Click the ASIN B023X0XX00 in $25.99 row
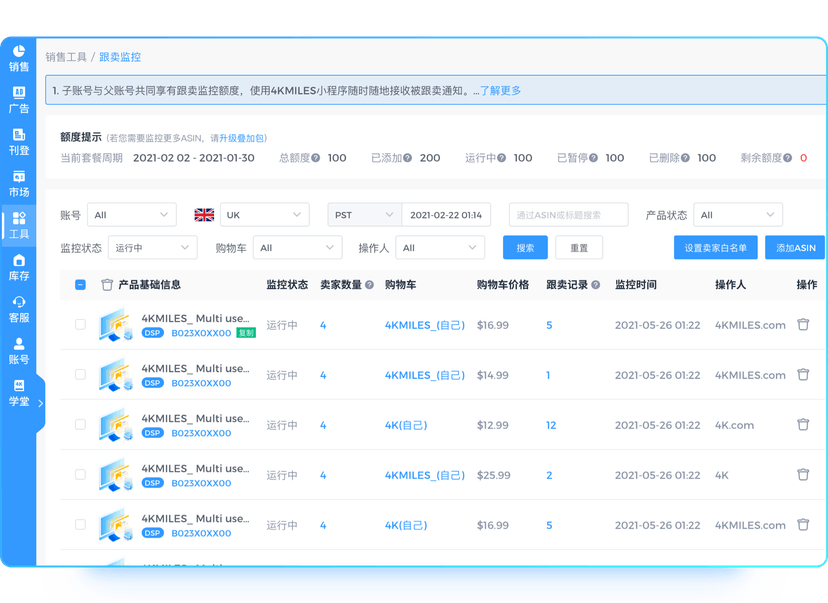The height and width of the screenshot is (603, 828). click(x=201, y=483)
